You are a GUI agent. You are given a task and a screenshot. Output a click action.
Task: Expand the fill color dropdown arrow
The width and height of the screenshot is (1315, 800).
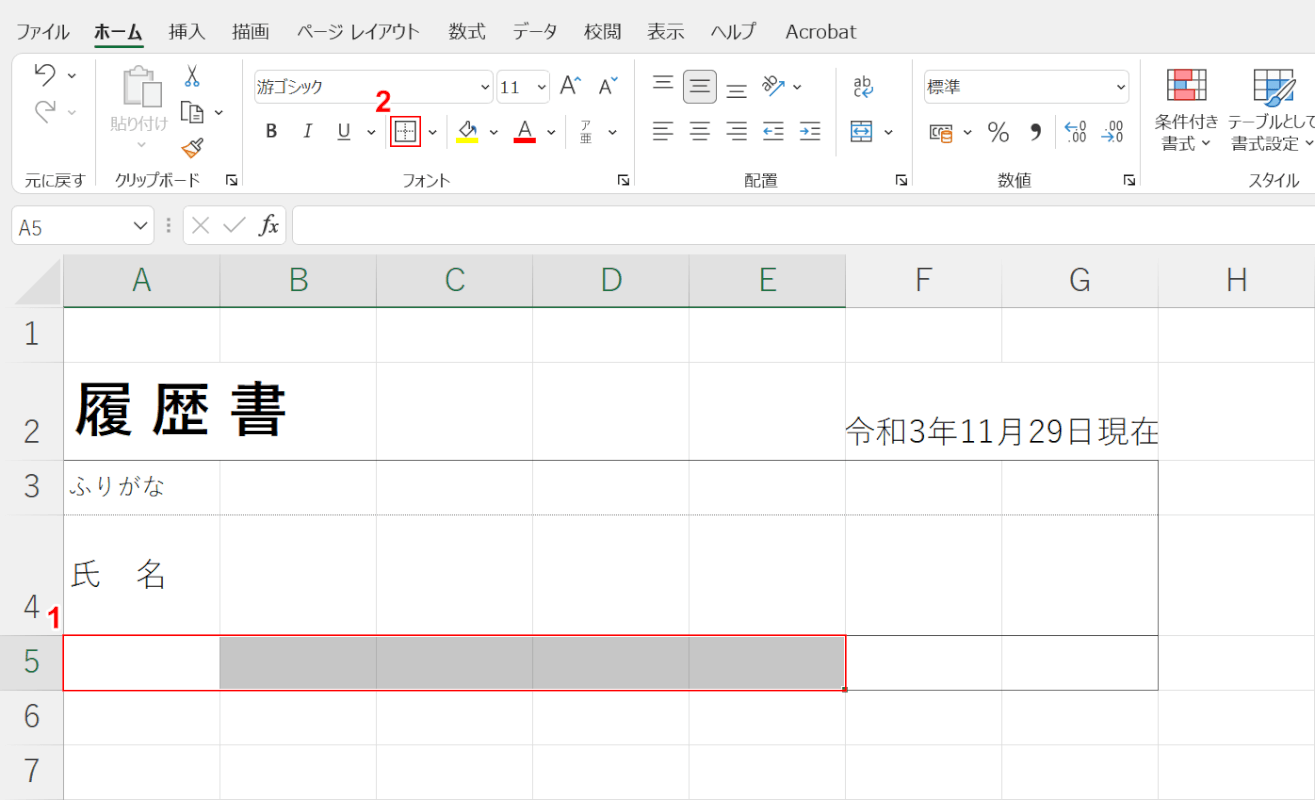point(493,132)
